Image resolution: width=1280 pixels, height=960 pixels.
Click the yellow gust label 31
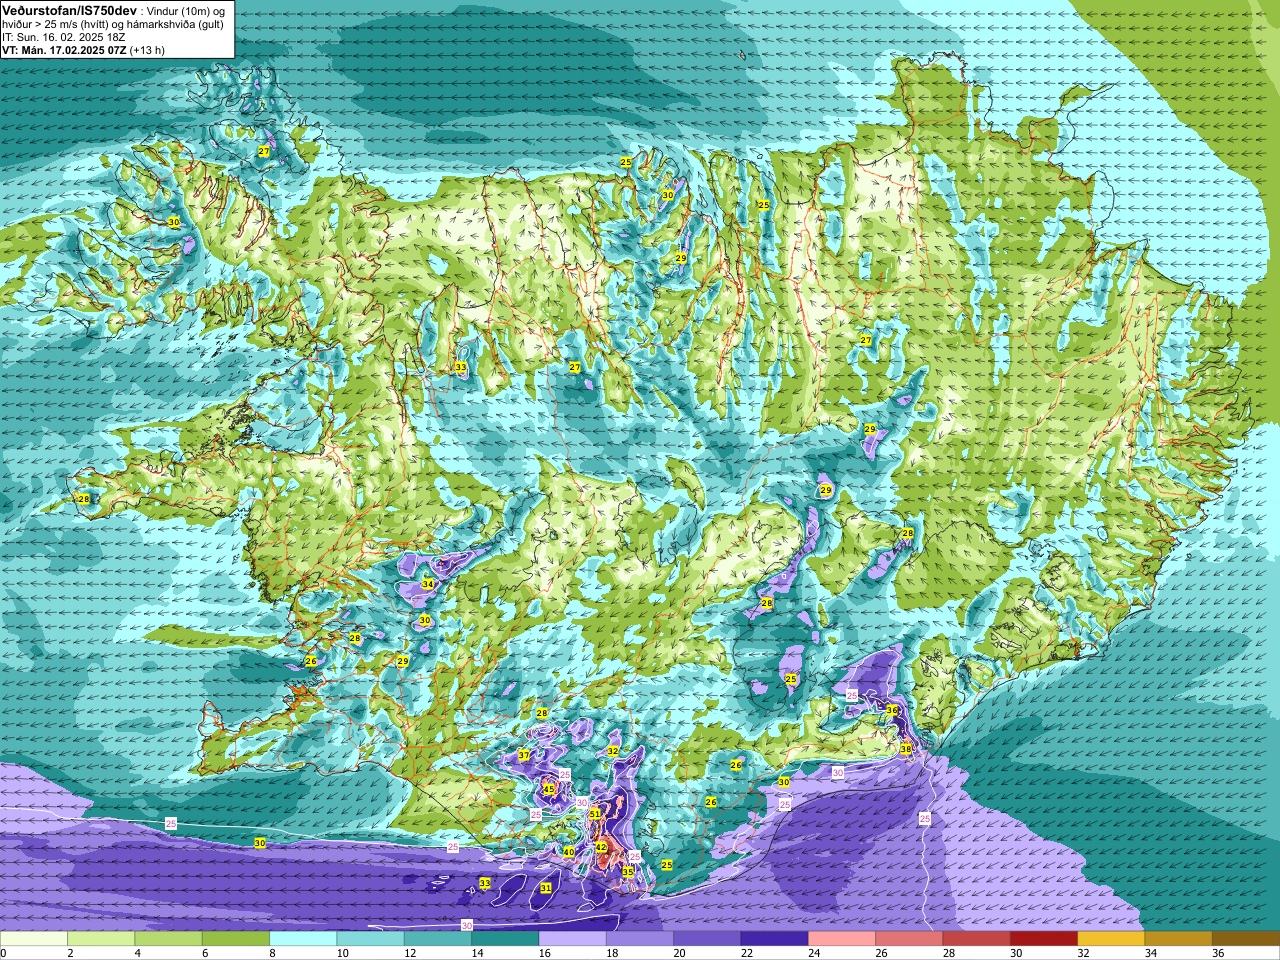point(546,888)
